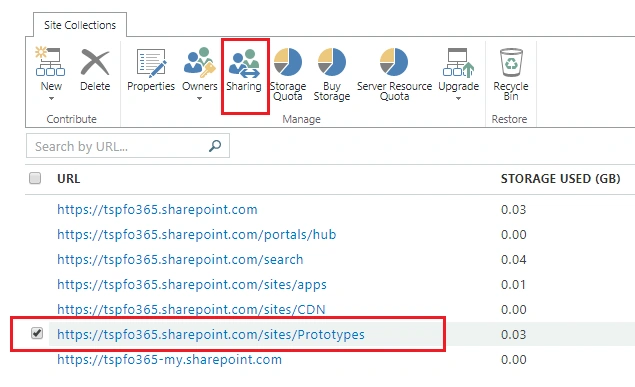Open the sites/CDN site link
635x387 pixels.
pos(191,309)
